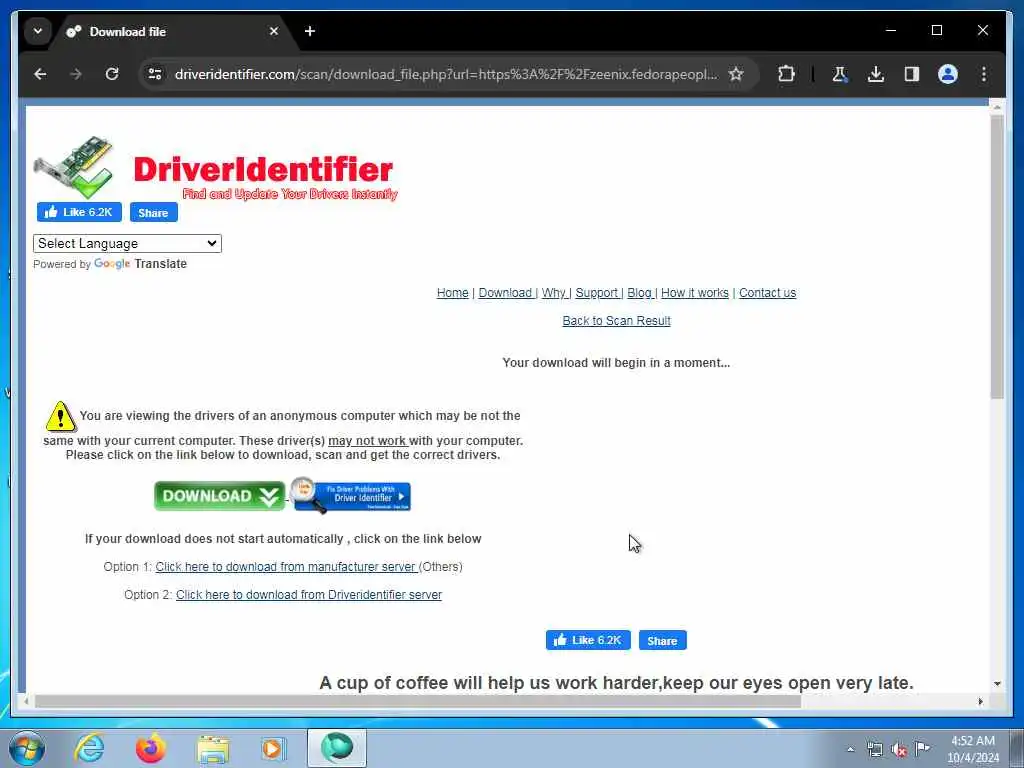Click the network tray icon
This screenshot has width=1024, height=768.
pyautogui.click(x=874, y=749)
